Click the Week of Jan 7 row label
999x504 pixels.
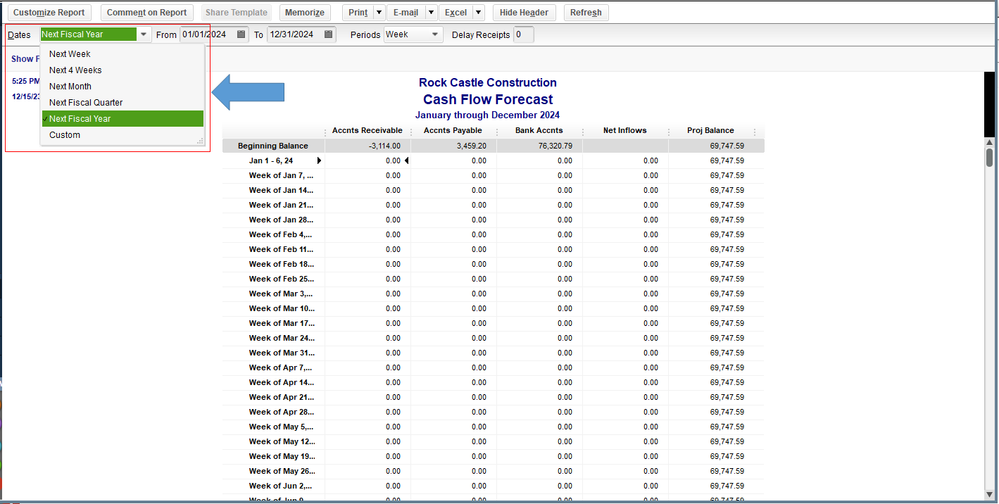(x=281, y=175)
